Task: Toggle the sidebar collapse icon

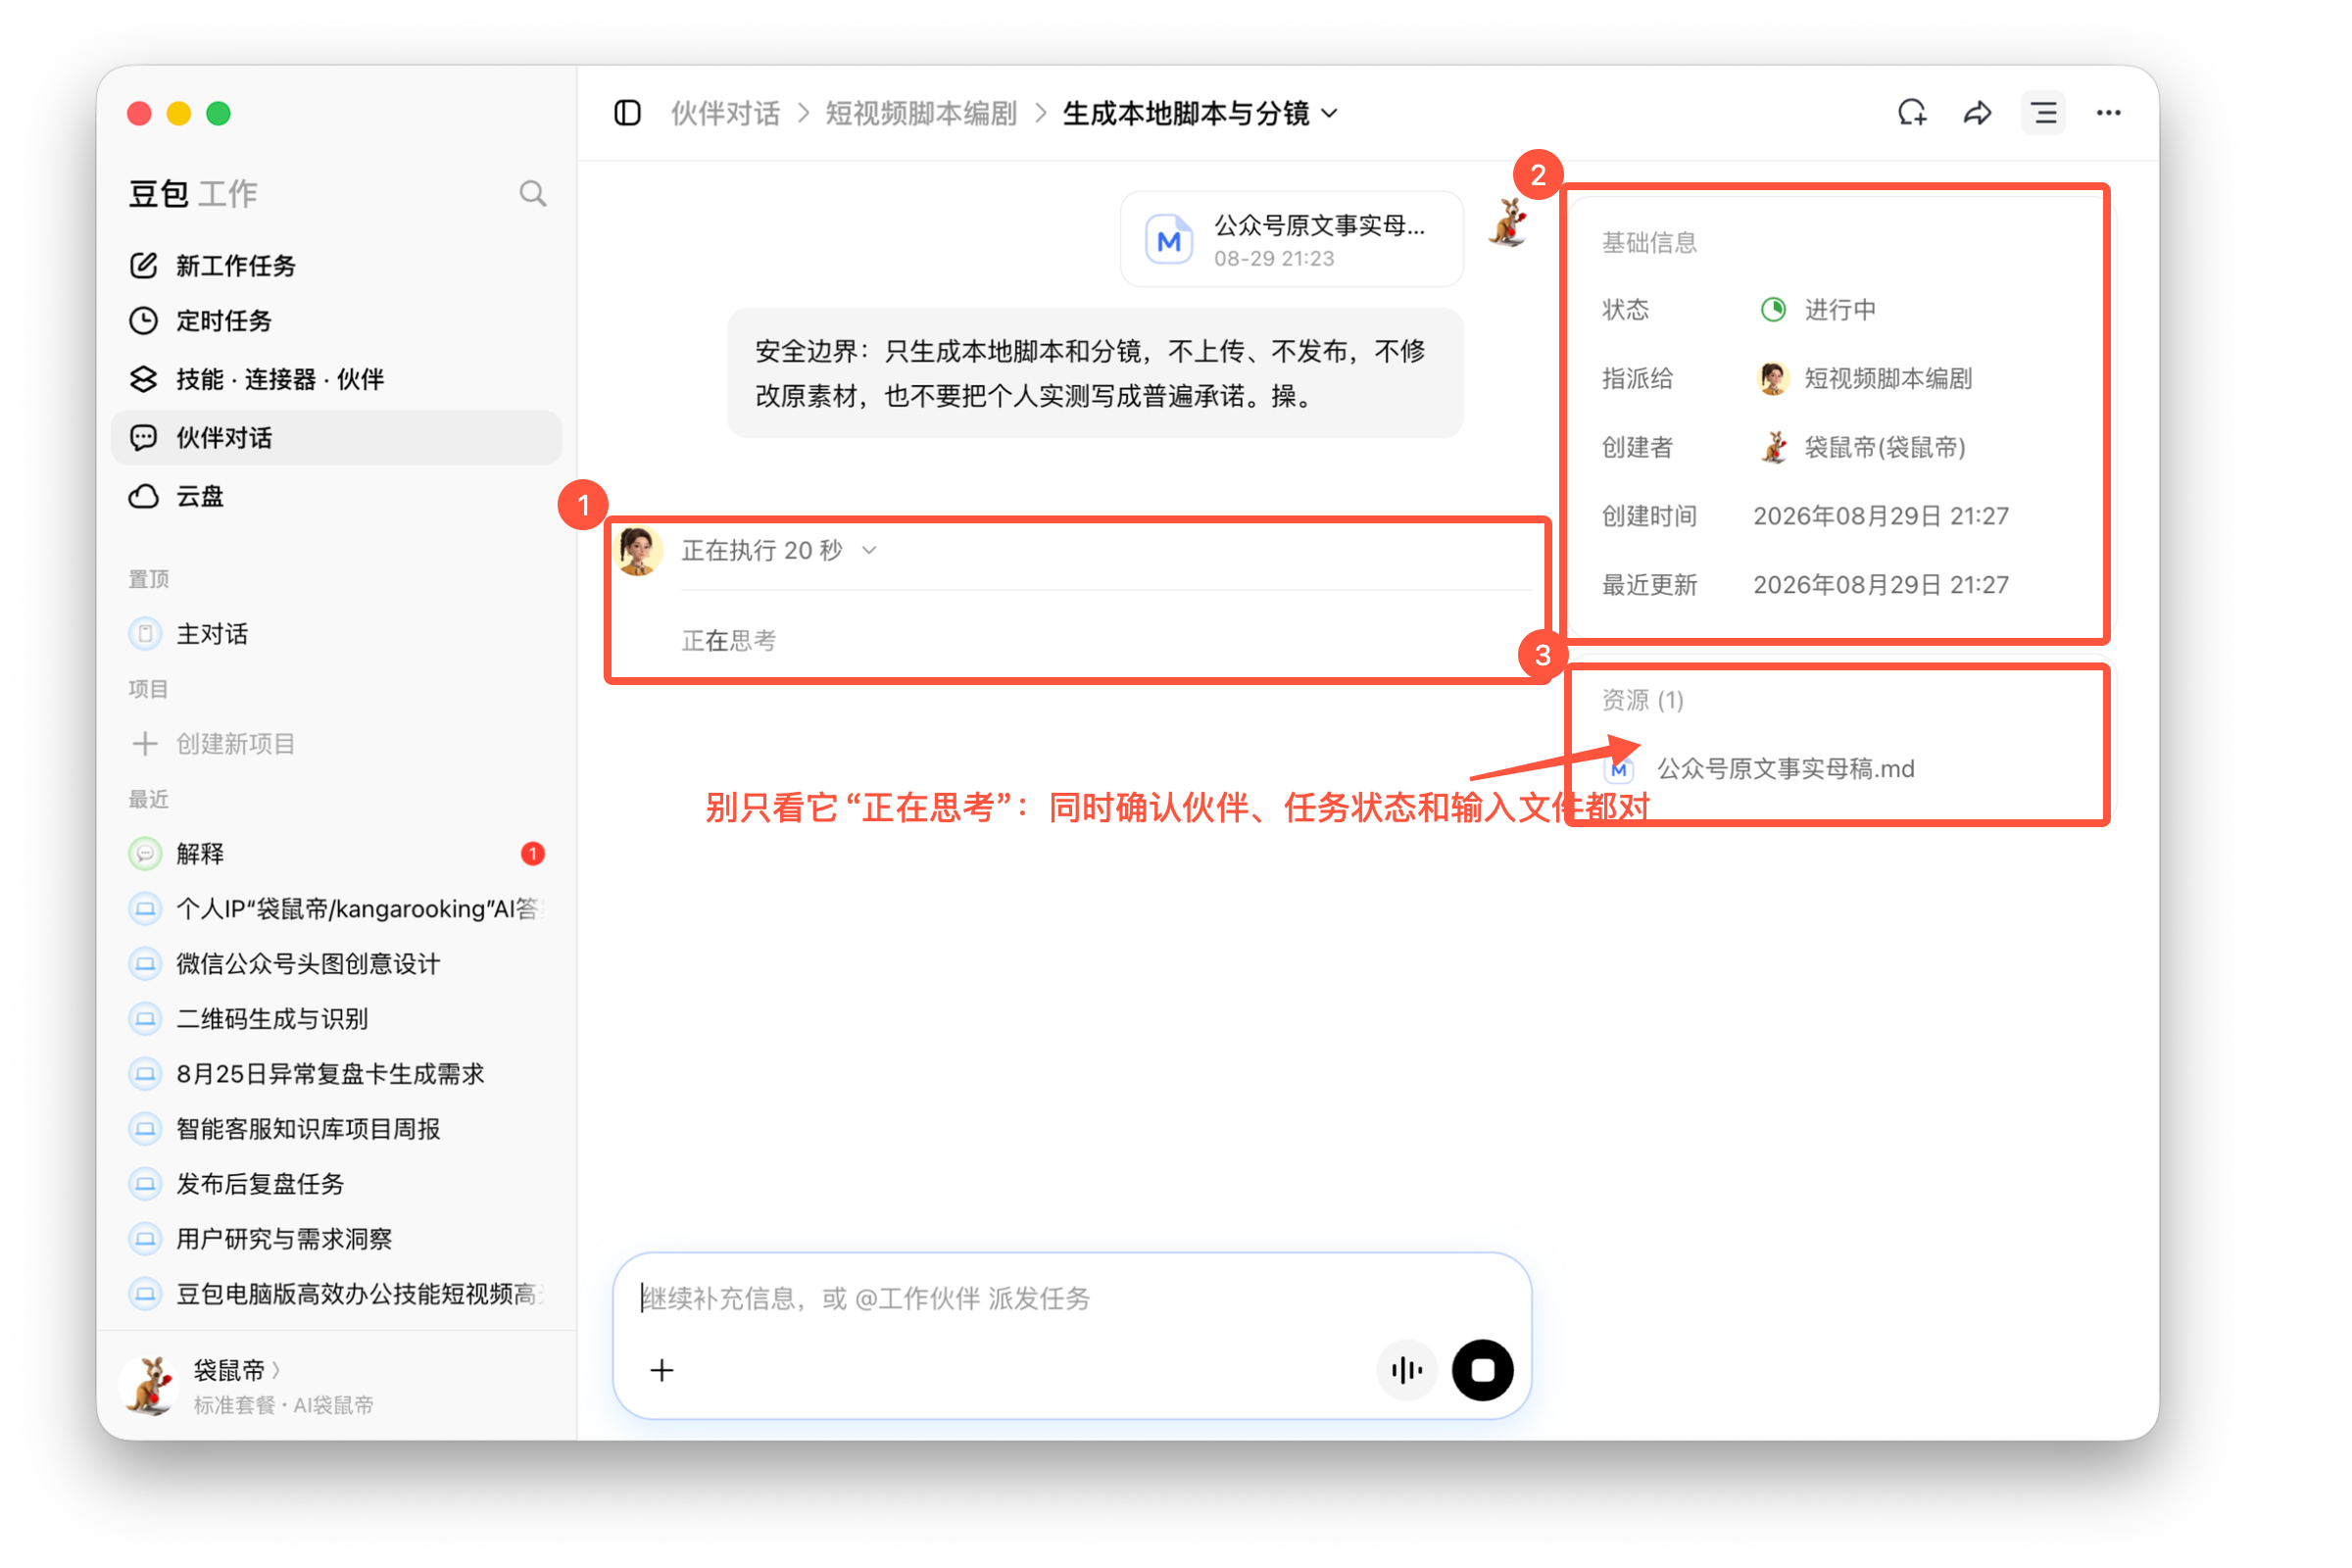Action: 627,113
